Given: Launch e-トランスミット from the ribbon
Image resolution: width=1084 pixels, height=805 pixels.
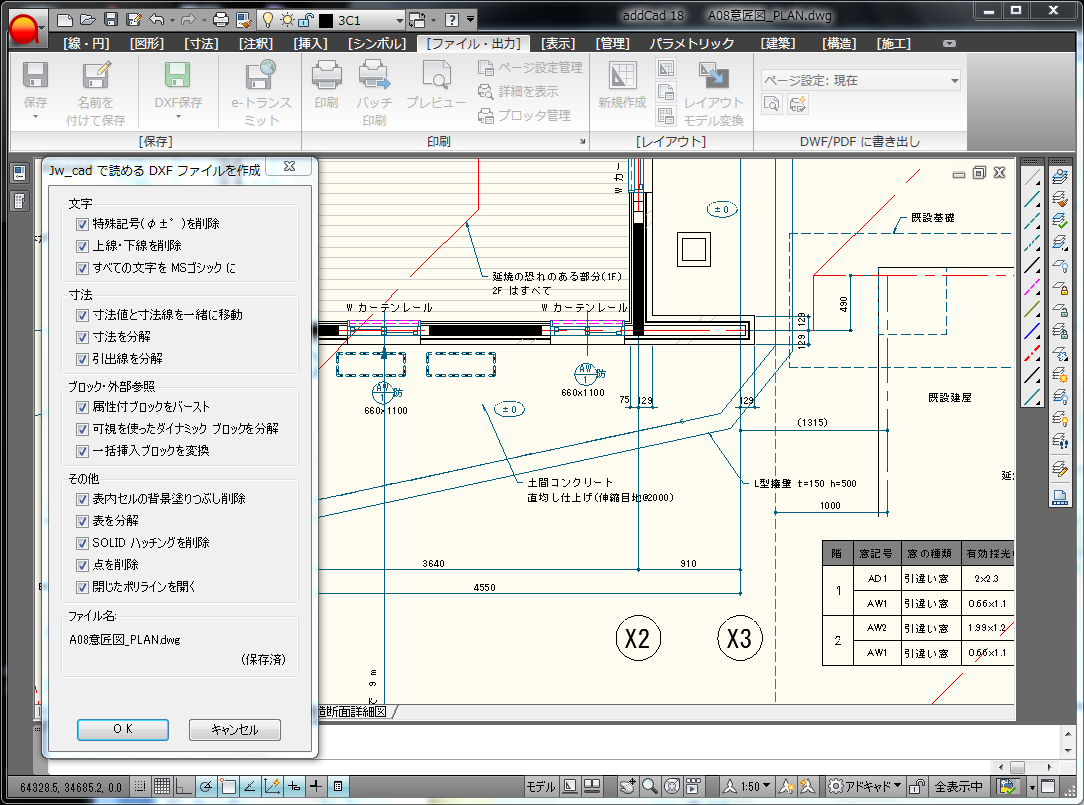Looking at the screenshot, I should (x=261, y=75).
